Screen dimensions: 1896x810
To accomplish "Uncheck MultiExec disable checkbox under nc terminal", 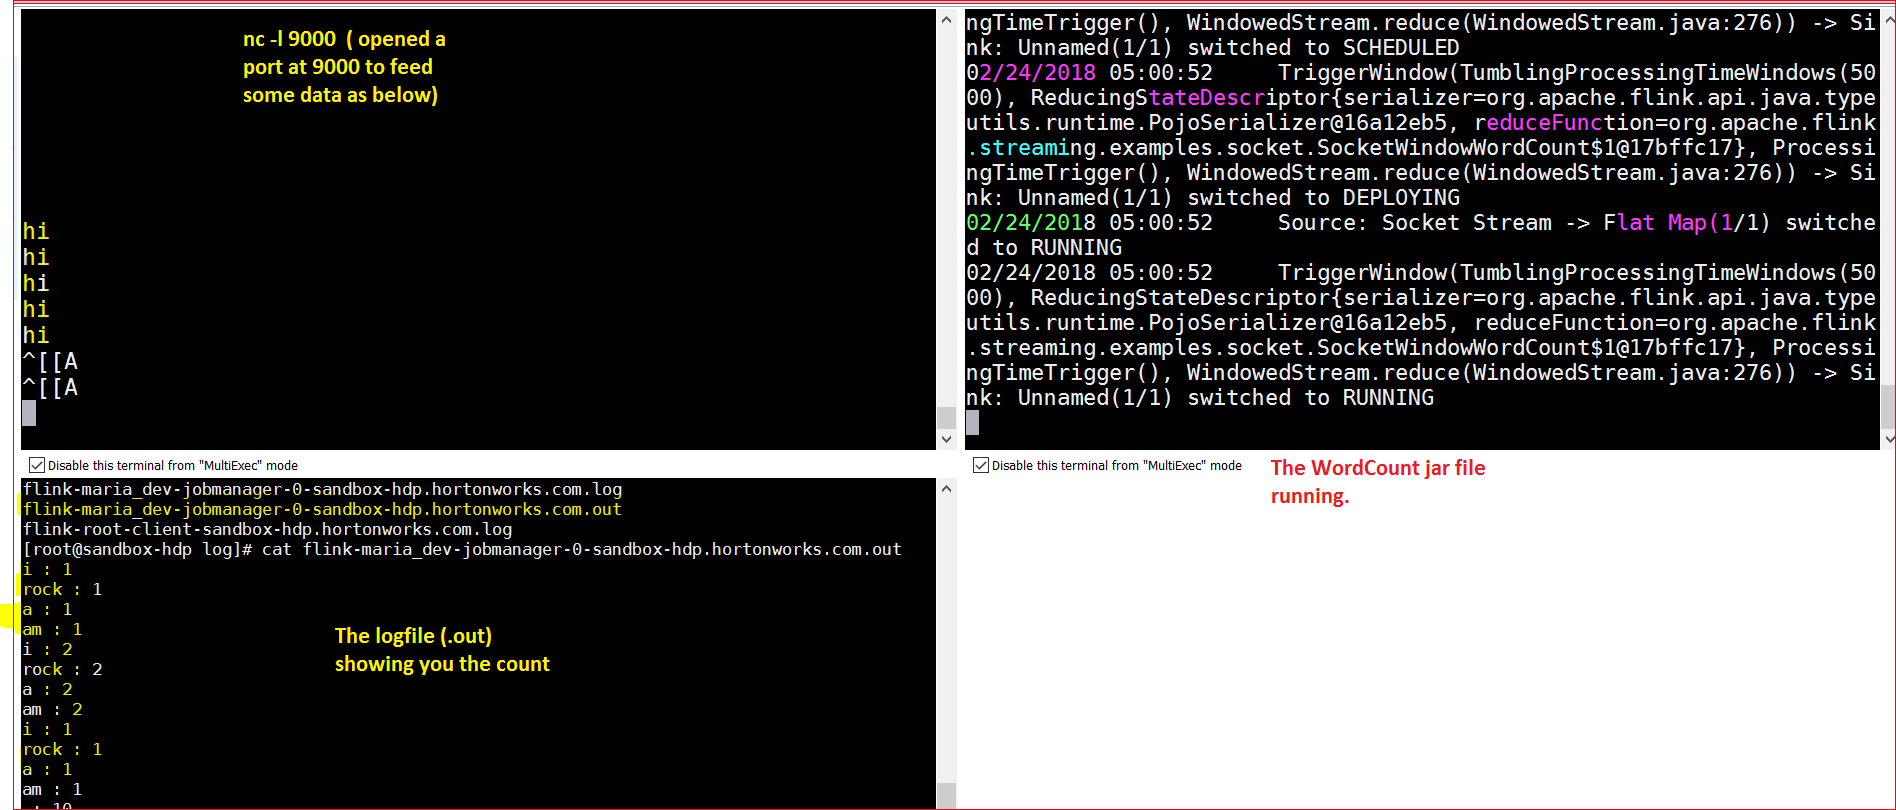I will click(37, 465).
